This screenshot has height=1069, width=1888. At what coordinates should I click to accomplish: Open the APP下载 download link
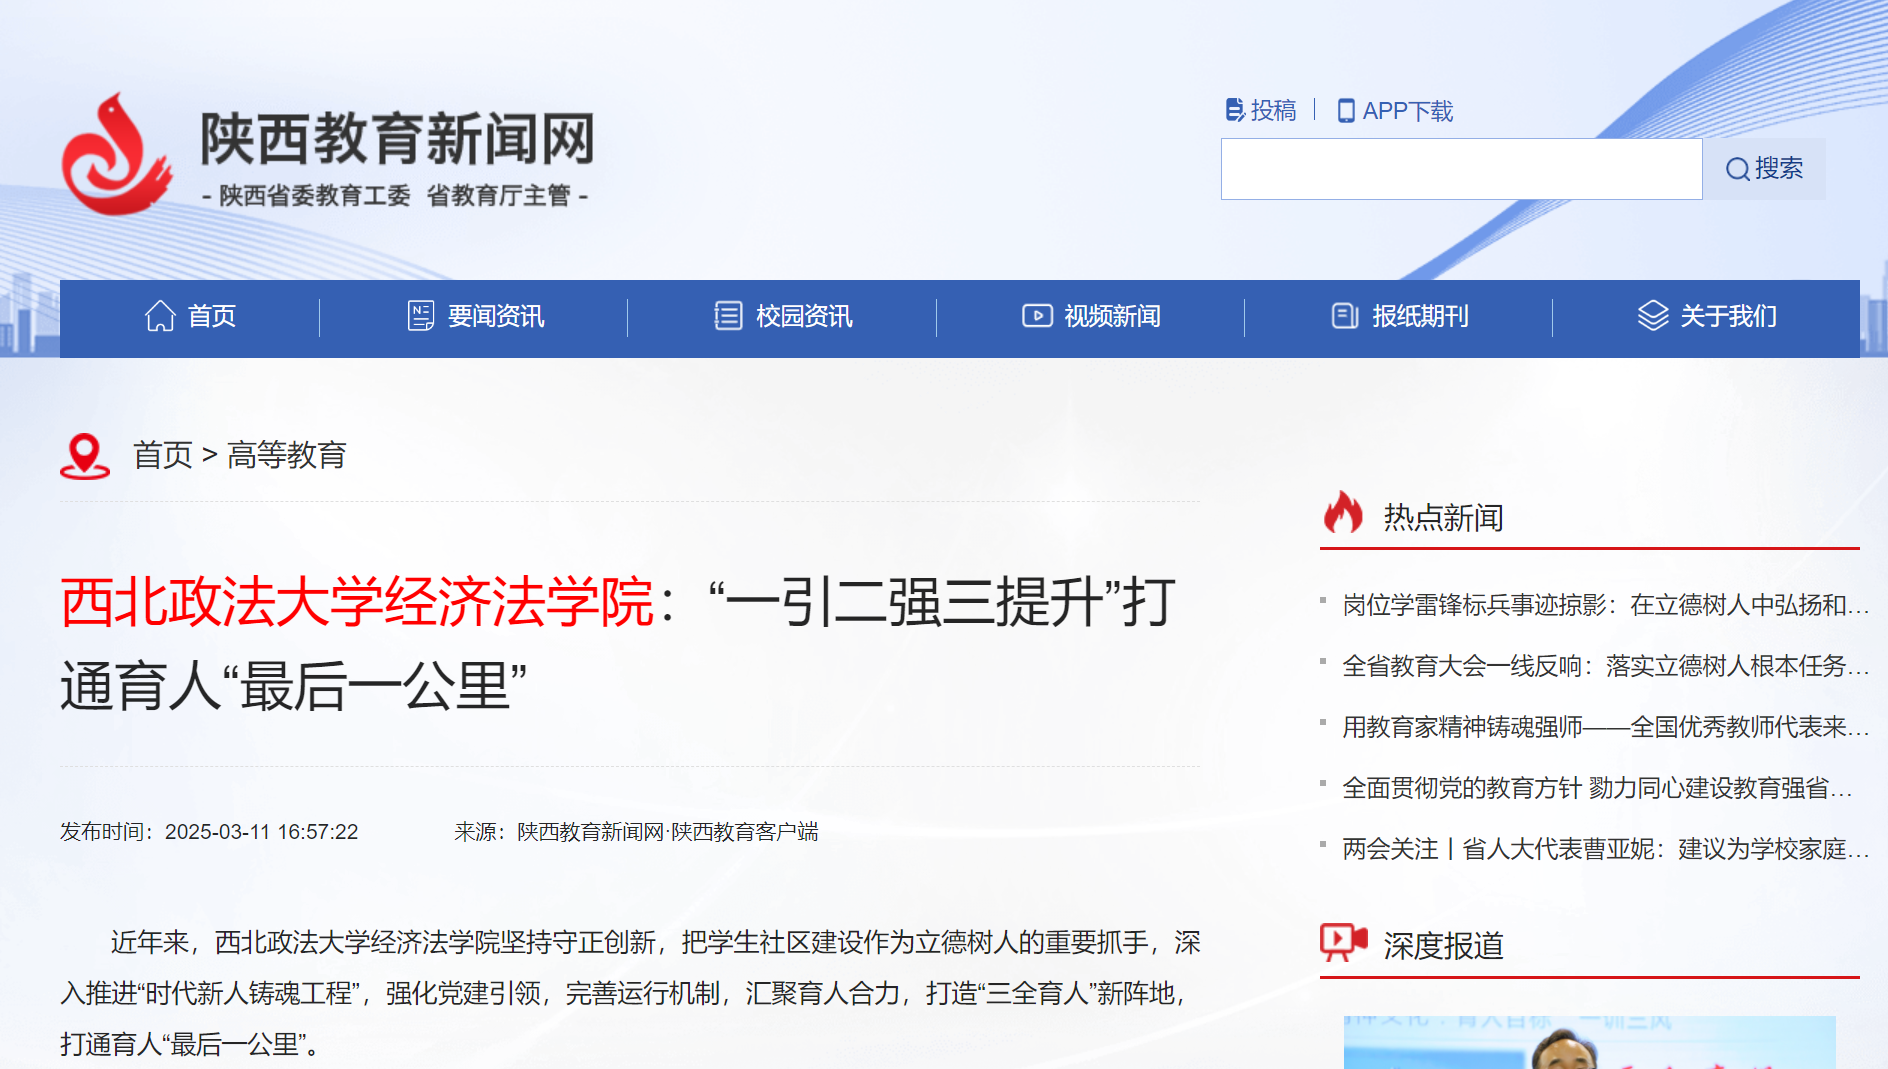tap(1396, 110)
